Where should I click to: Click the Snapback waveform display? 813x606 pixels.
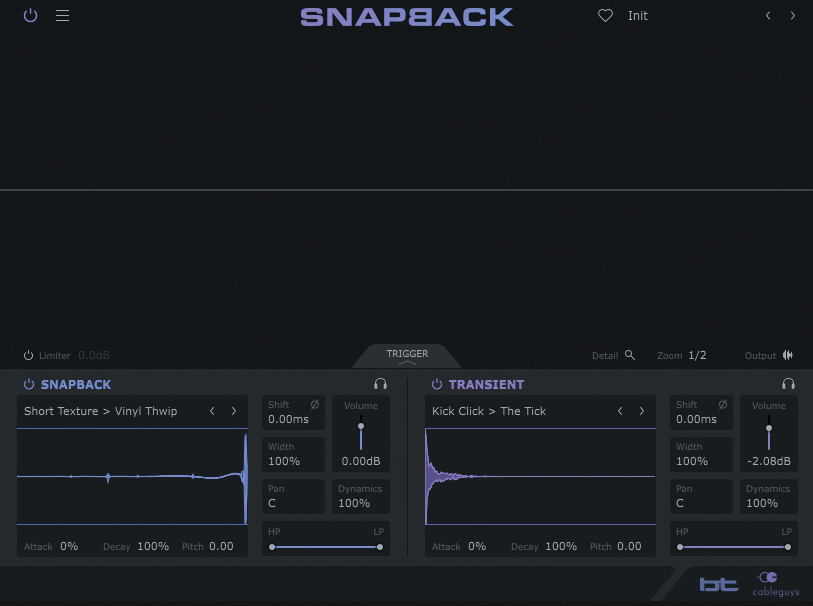pos(132,476)
